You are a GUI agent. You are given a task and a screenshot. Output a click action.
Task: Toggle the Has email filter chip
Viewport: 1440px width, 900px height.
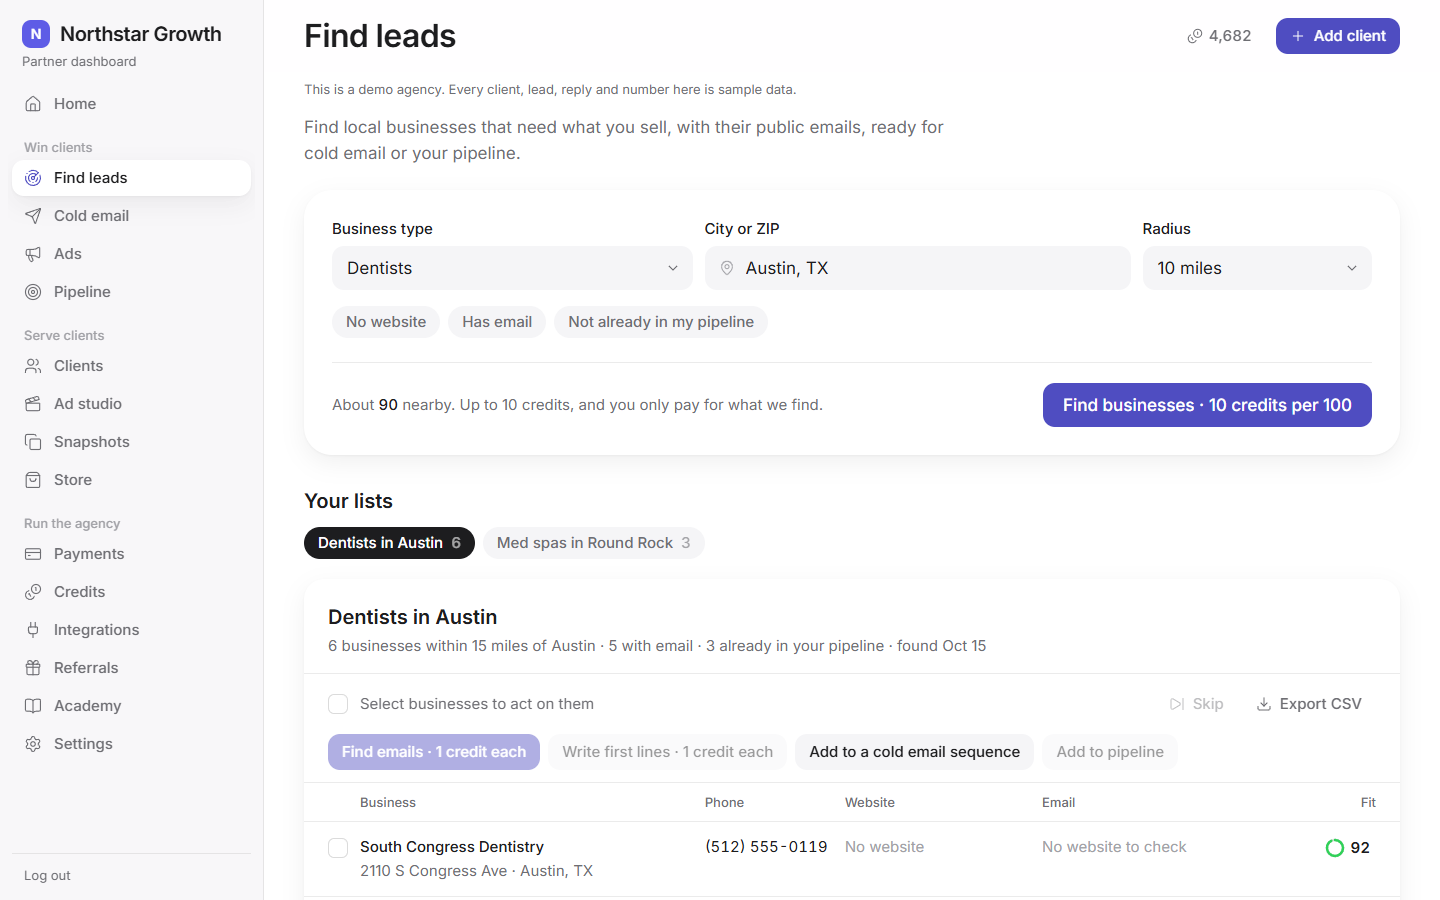tap(497, 322)
